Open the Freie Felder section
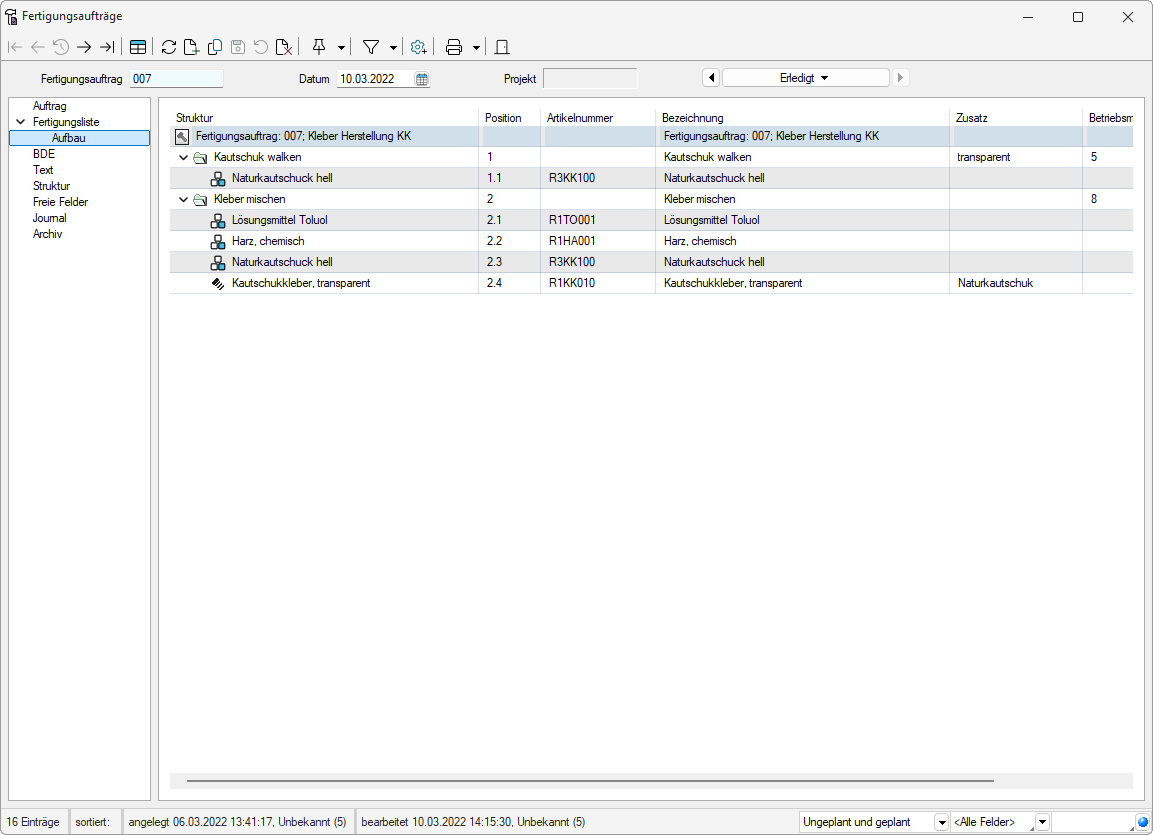 point(60,202)
